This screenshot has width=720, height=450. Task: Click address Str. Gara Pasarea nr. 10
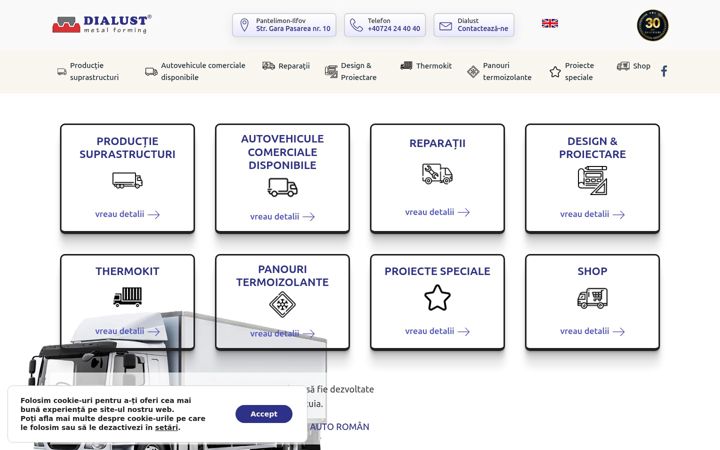(293, 28)
